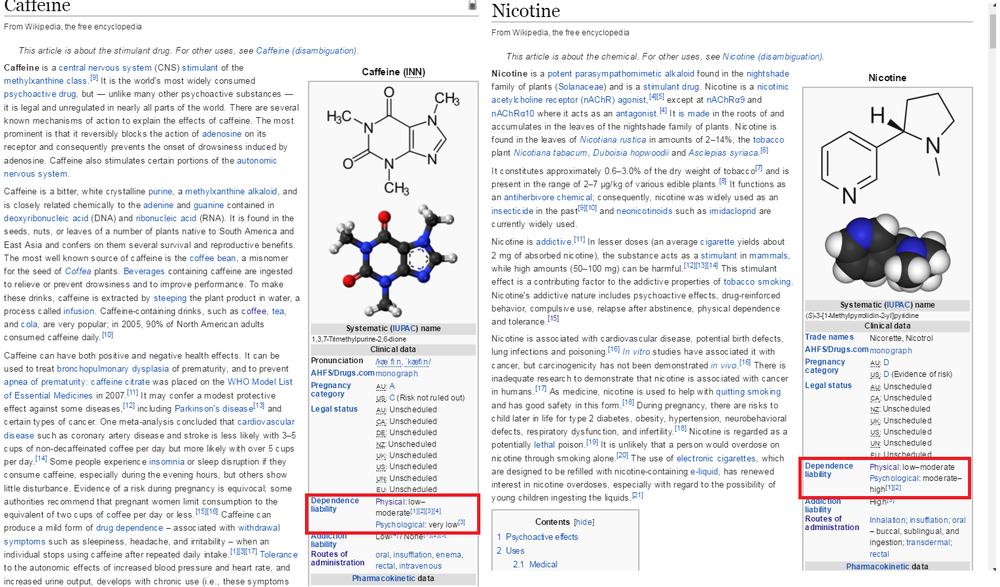Click the electronic cigarettes link
Image resolution: width=1000 pixels, height=587 pixels.
pos(716,458)
